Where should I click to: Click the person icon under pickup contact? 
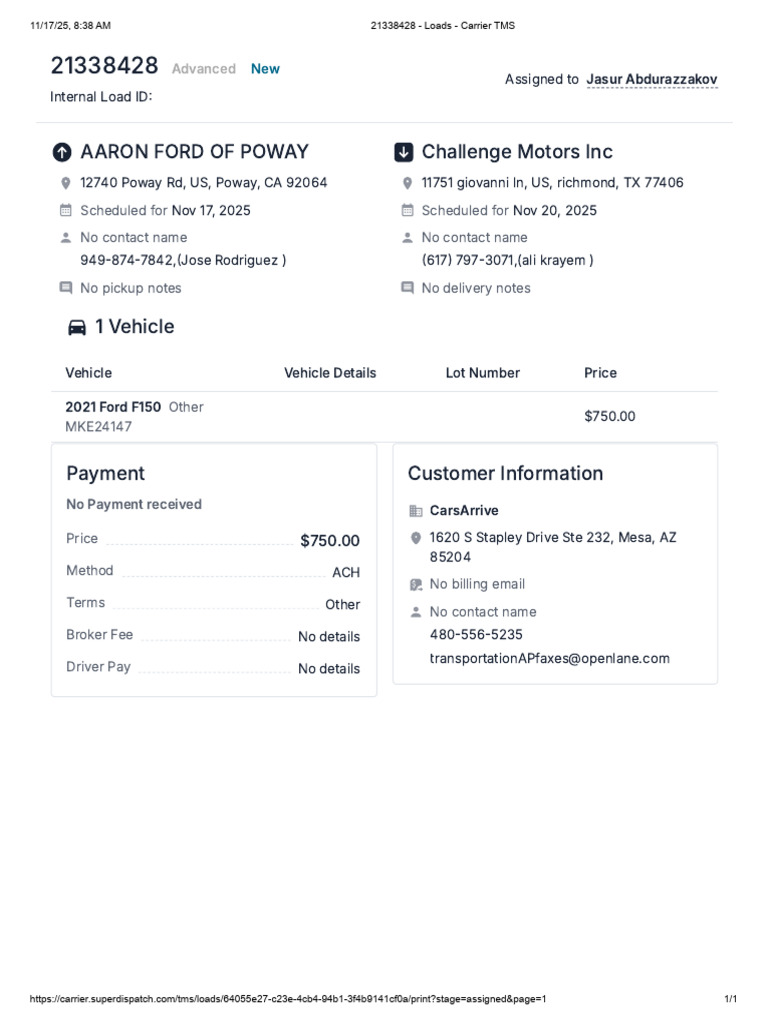coord(65,238)
